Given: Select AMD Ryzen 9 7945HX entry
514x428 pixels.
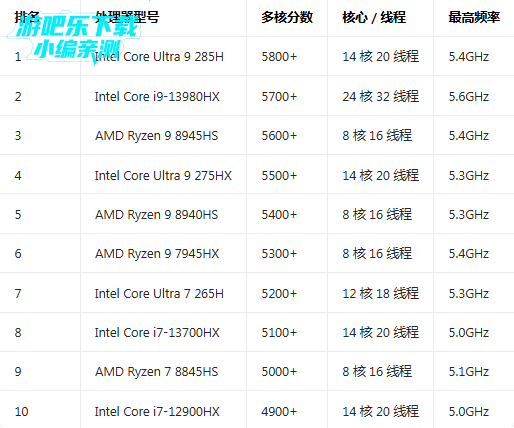Looking at the screenshot, I should [x=157, y=254].
